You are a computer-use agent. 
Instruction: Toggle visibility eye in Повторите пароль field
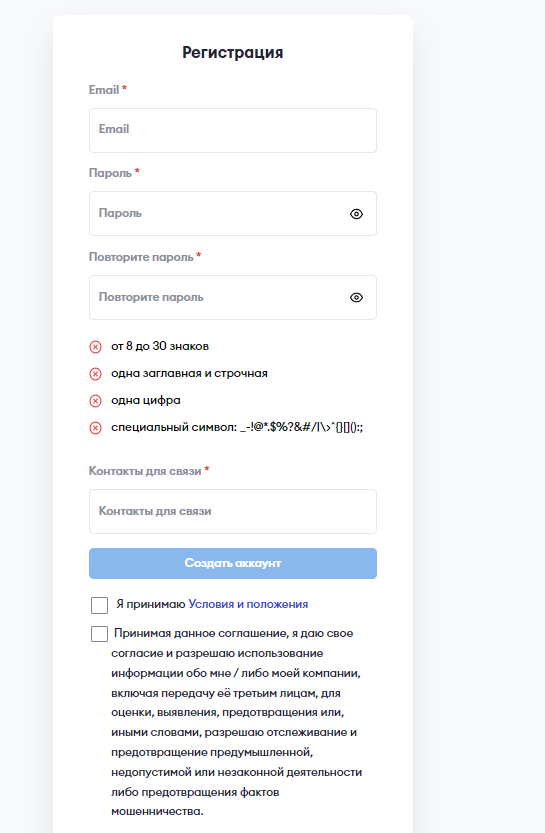coord(356,298)
